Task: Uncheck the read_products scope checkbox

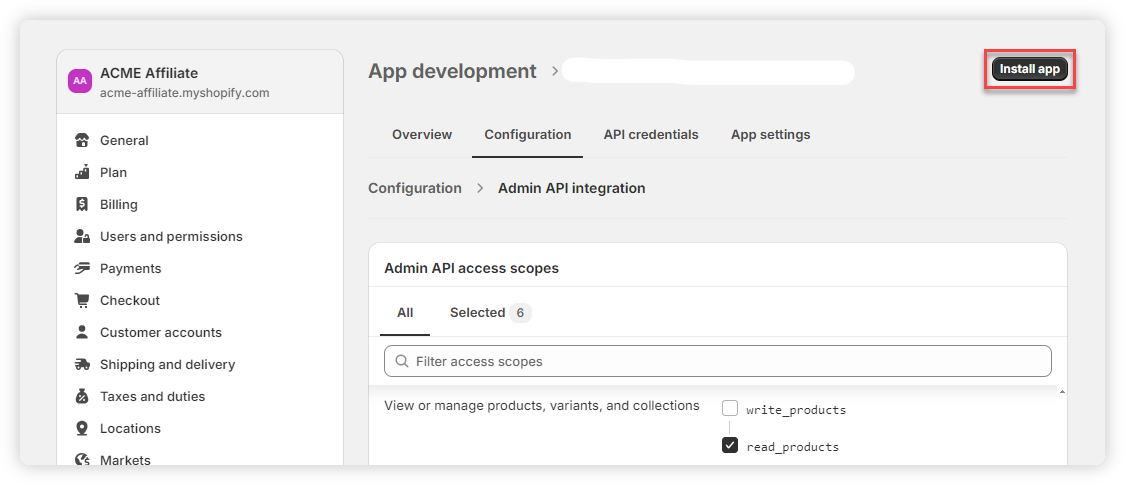Action: [730, 446]
